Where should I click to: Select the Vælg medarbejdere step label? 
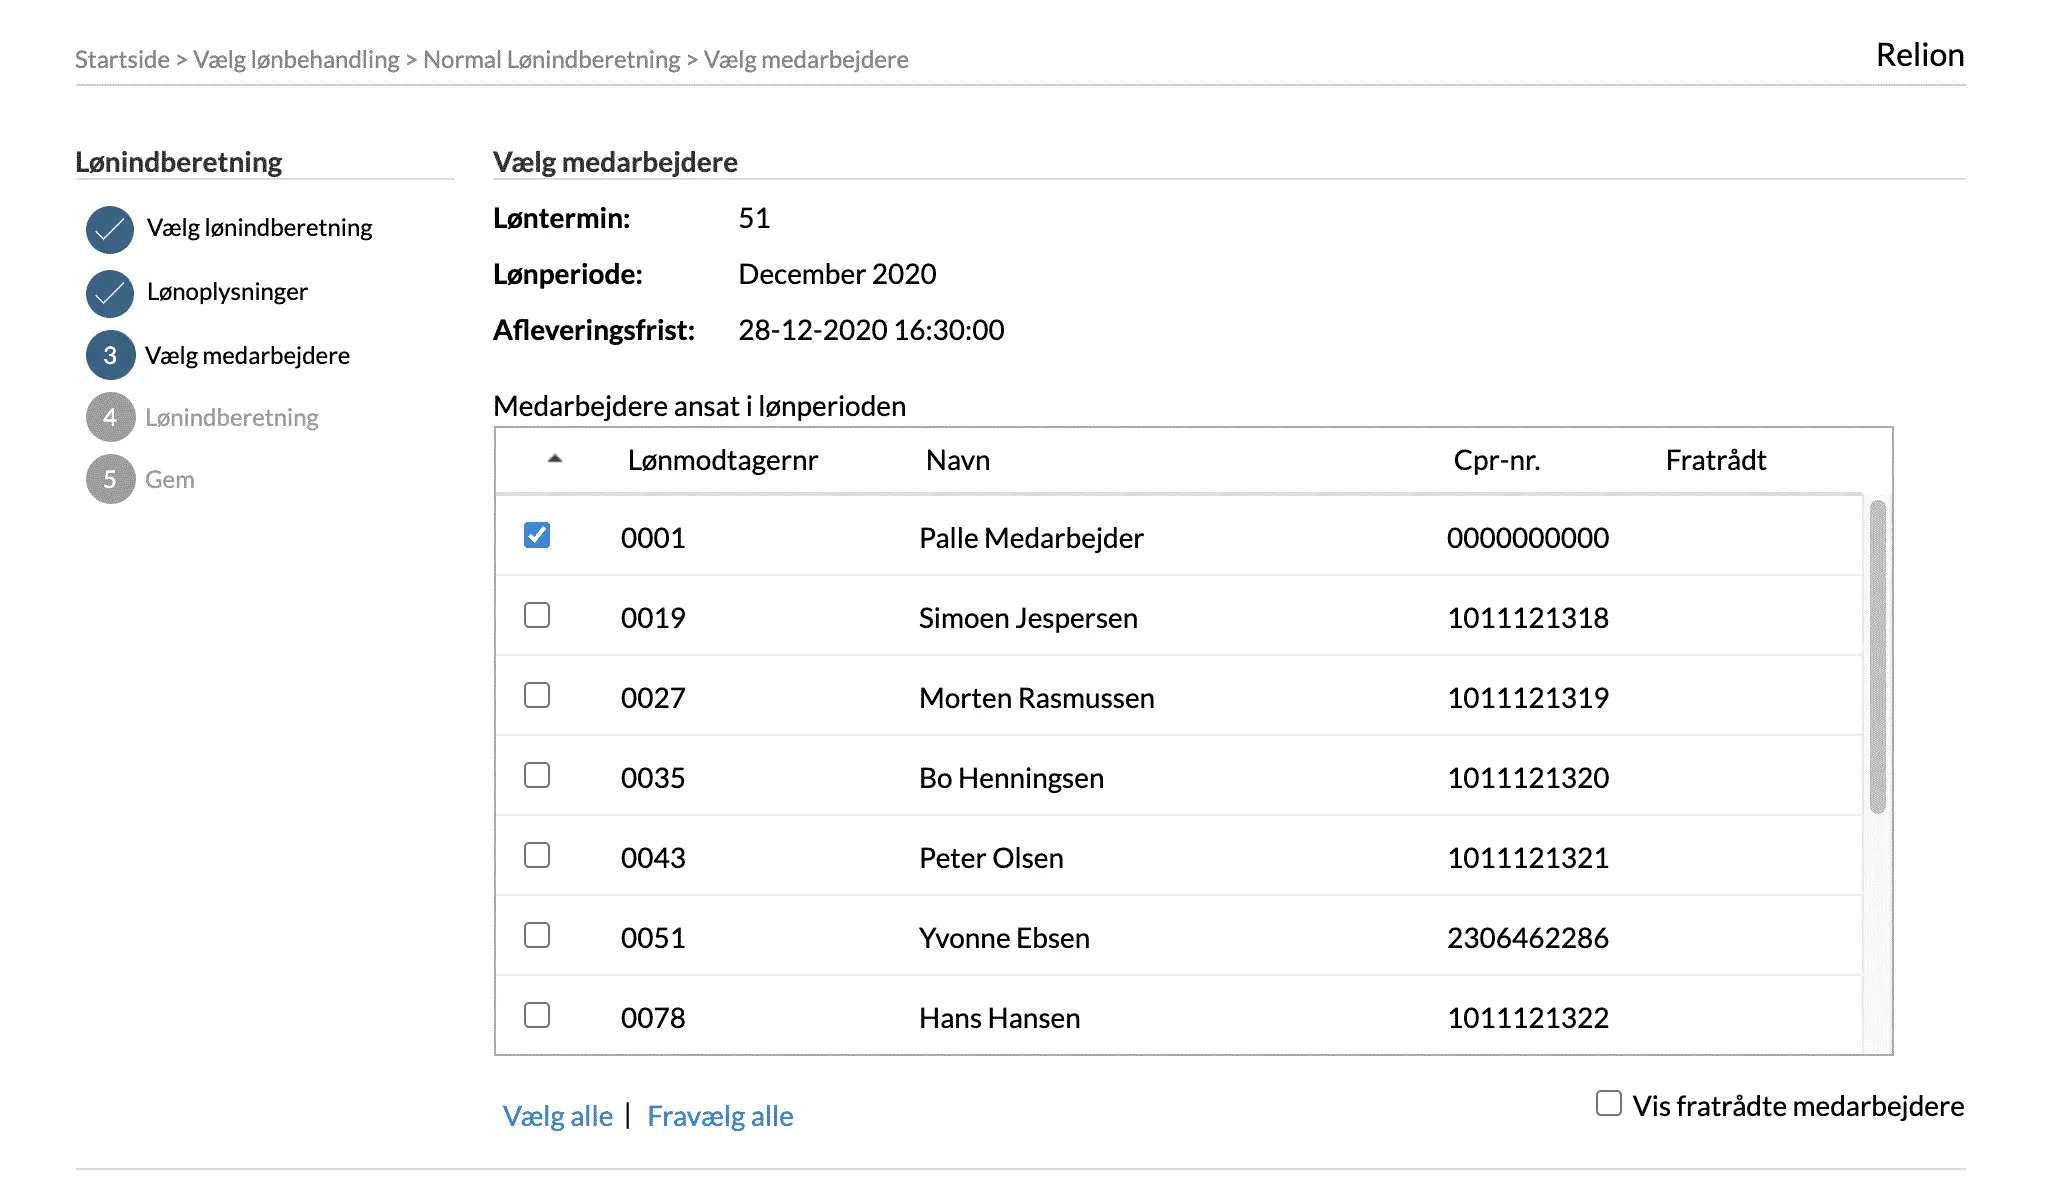click(x=247, y=356)
